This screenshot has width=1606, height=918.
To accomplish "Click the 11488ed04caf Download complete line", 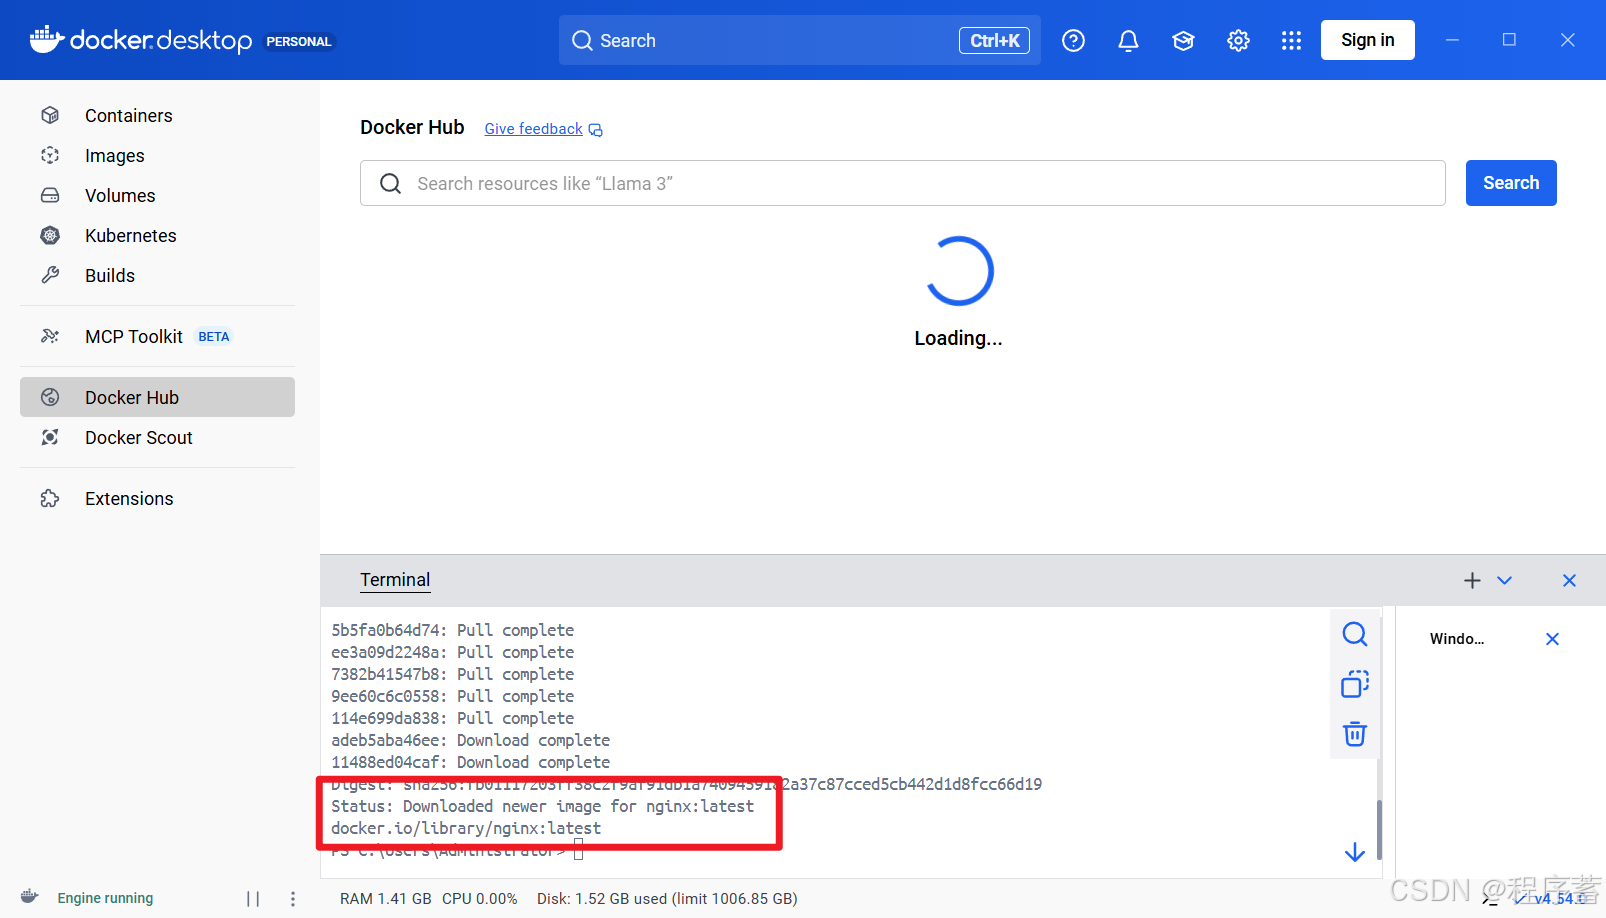I will point(471,762).
